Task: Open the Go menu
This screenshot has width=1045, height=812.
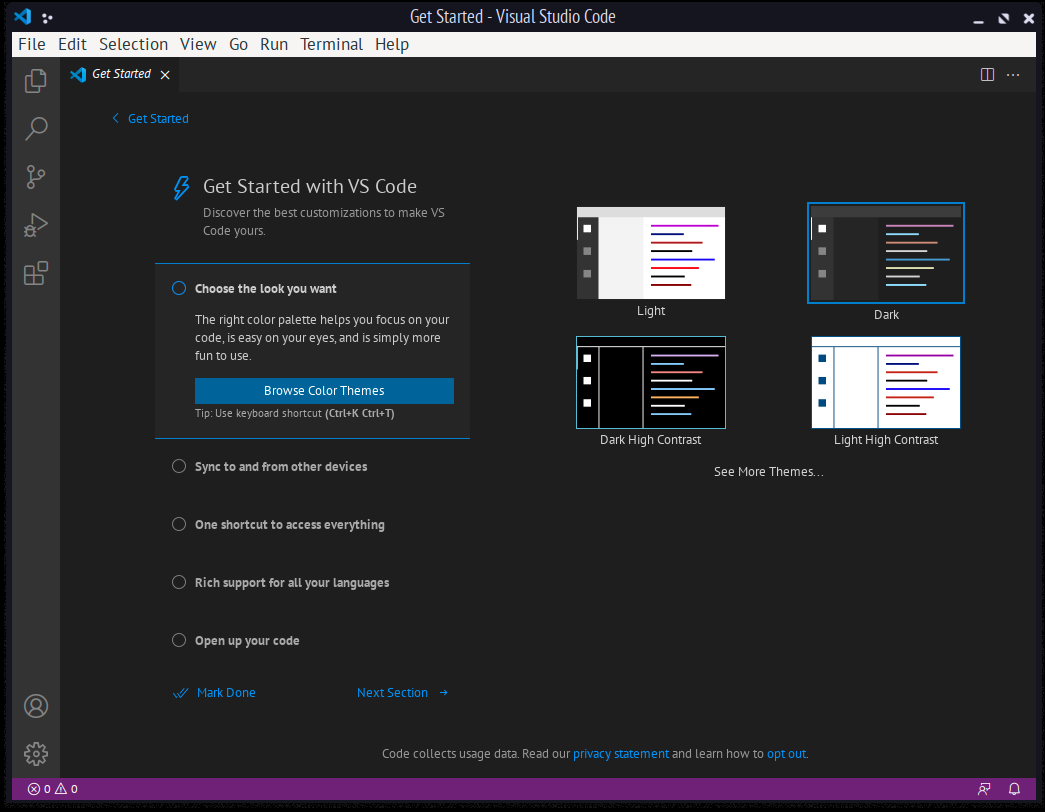Action: click(x=239, y=45)
